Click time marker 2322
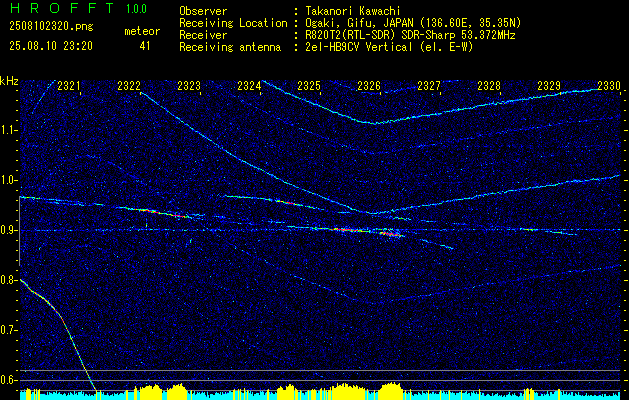This screenshot has width=629, height=400. coord(129,85)
